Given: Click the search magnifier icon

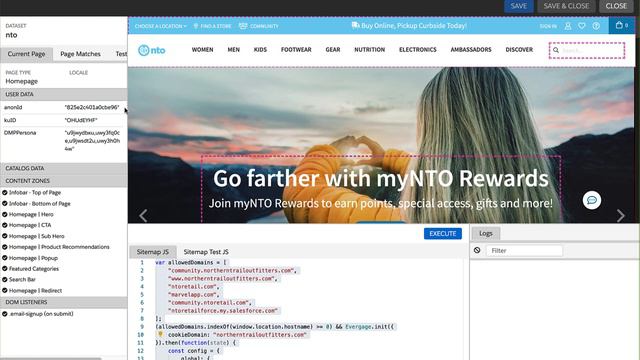Looking at the screenshot, I should click(x=556, y=50).
